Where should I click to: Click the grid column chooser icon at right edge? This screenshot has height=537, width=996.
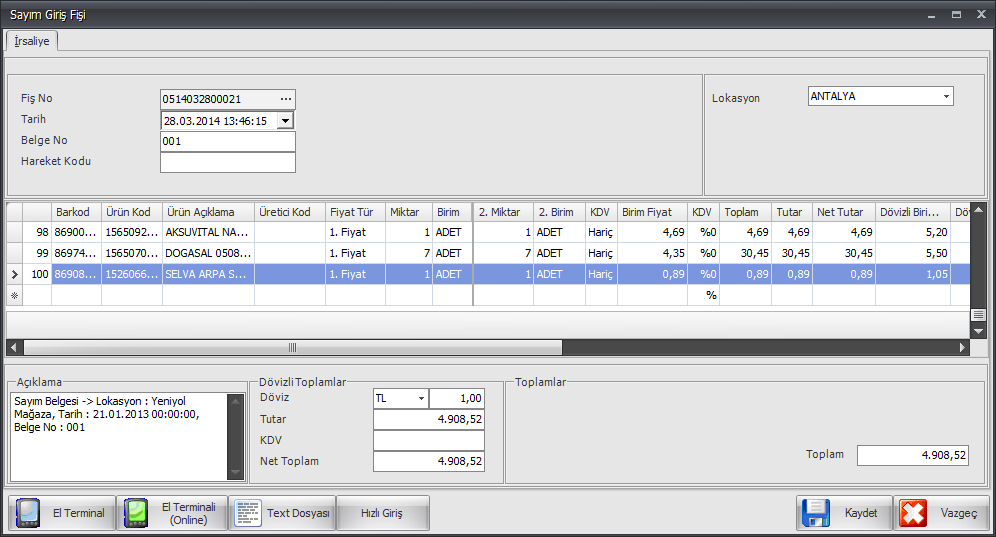pyautogui.click(x=978, y=314)
